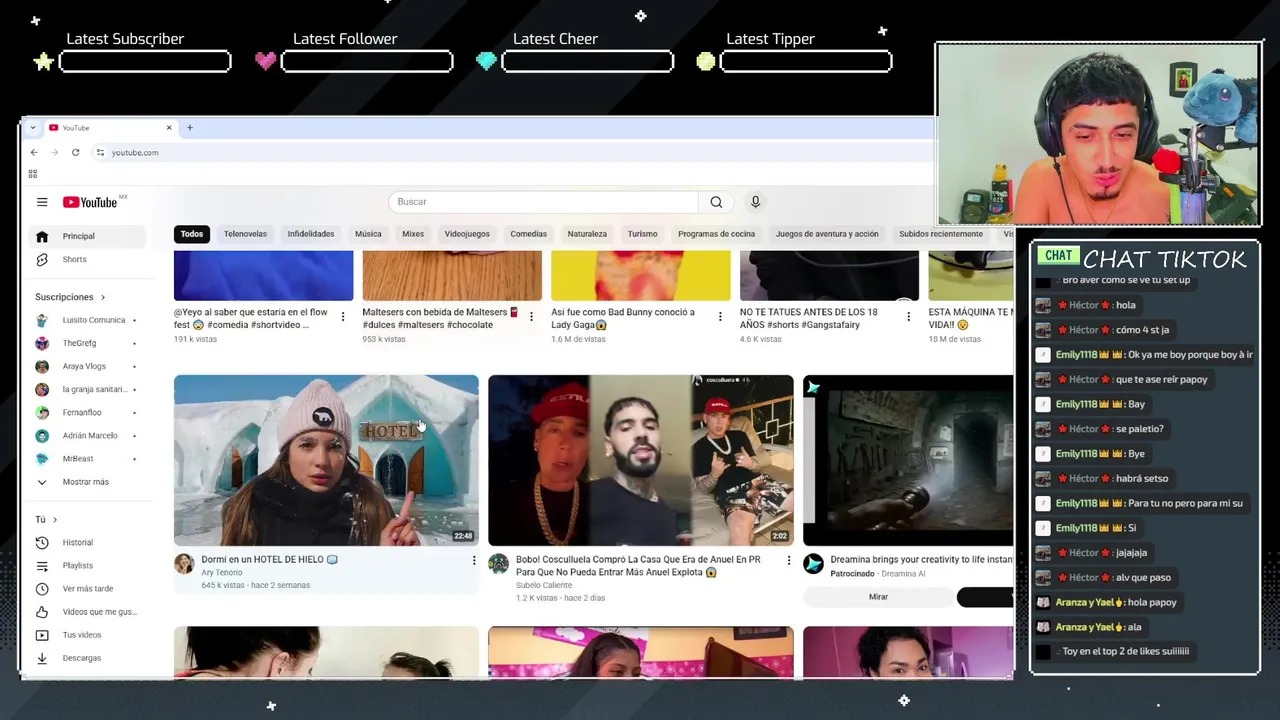Image resolution: width=1280 pixels, height=720 pixels.
Task: Open Maltesers con bebida de Maltesers title
Action: [x=440, y=318]
